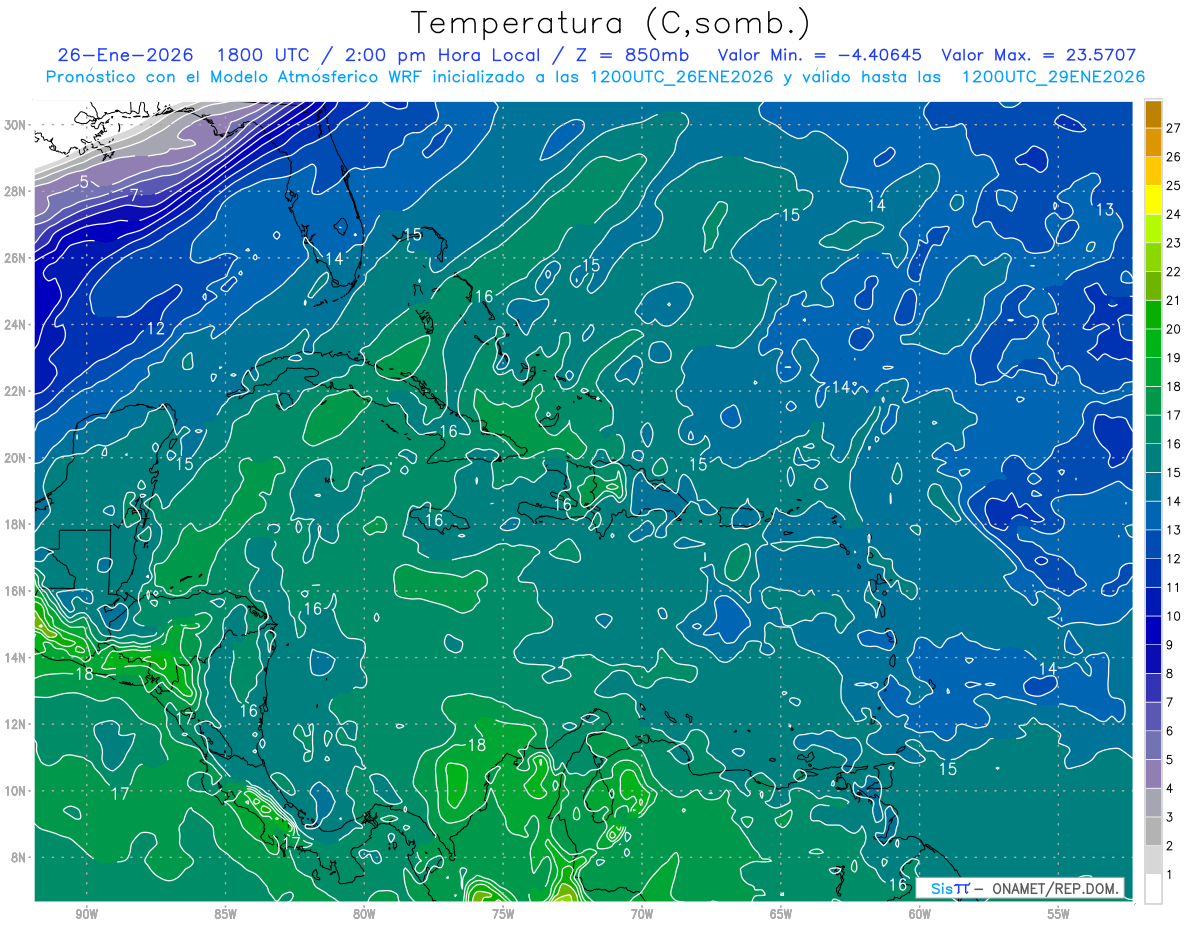
Task: Click the 10N latitude axis label
Action: coord(17,791)
